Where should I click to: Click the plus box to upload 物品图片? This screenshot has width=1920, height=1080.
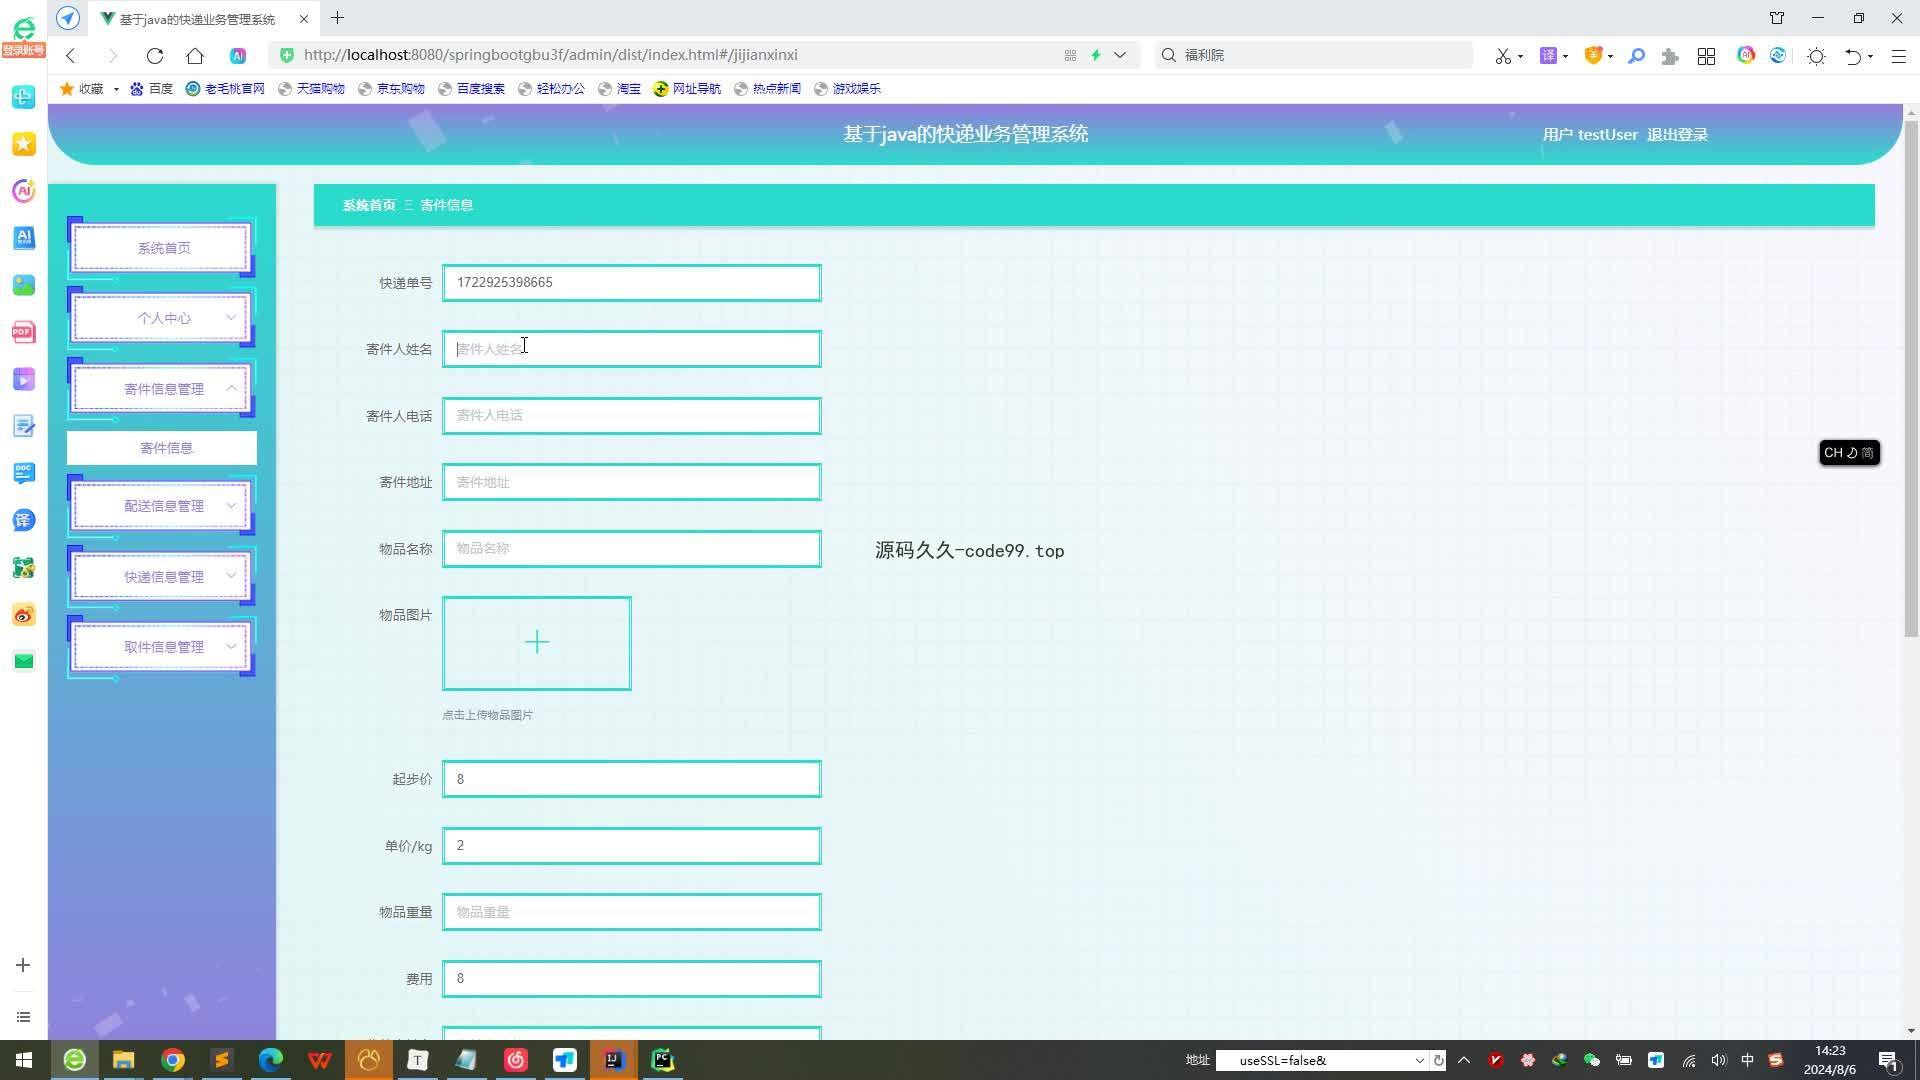point(537,643)
